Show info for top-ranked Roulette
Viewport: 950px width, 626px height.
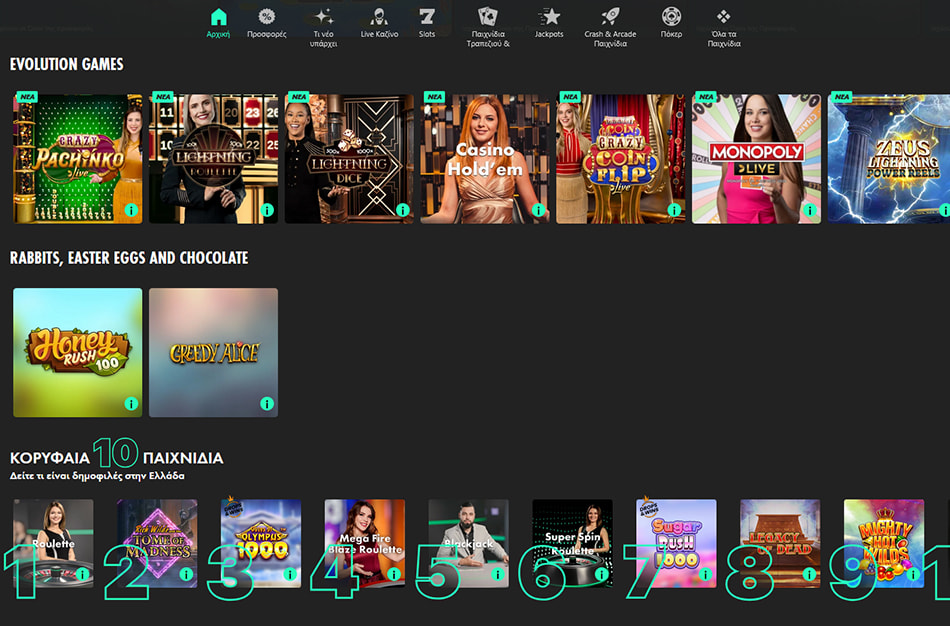82,574
